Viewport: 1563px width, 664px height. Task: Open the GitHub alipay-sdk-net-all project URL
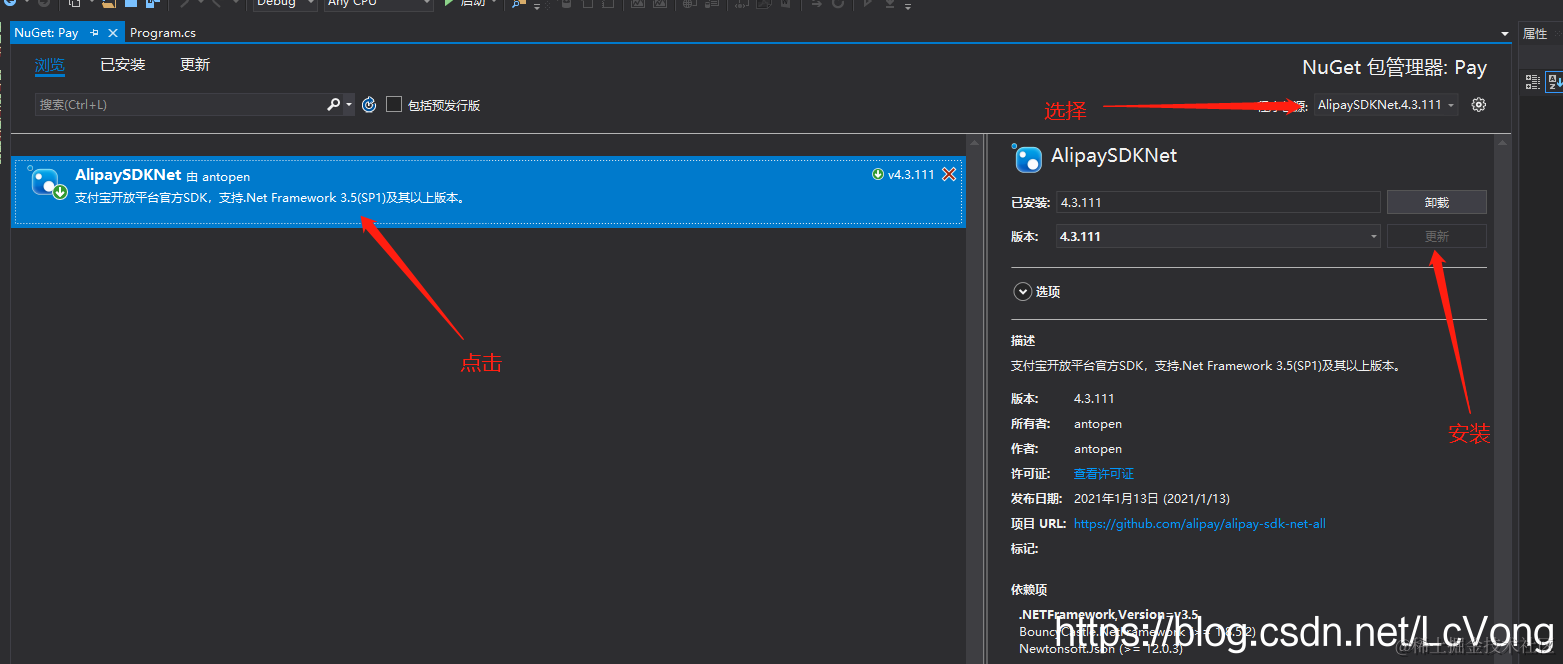click(x=1199, y=523)
